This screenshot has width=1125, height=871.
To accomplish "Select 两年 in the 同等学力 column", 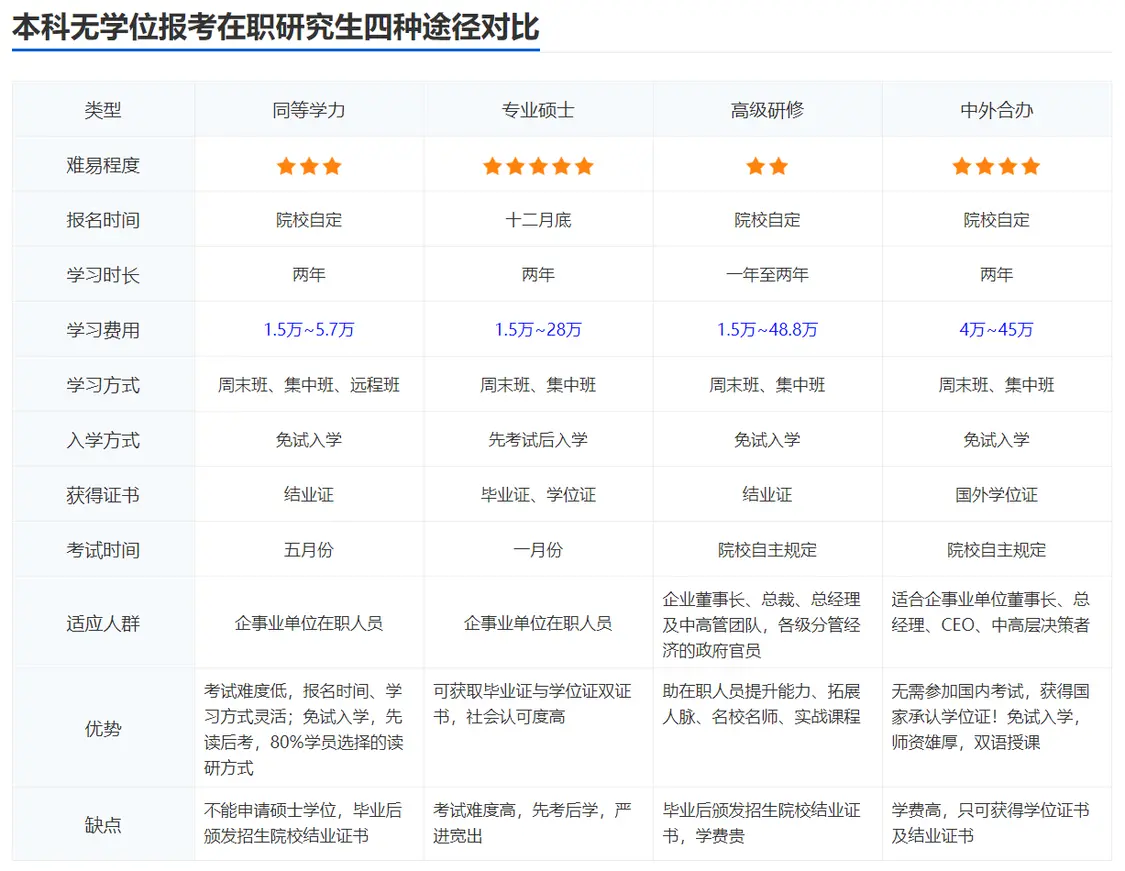I will click(309, 275).
